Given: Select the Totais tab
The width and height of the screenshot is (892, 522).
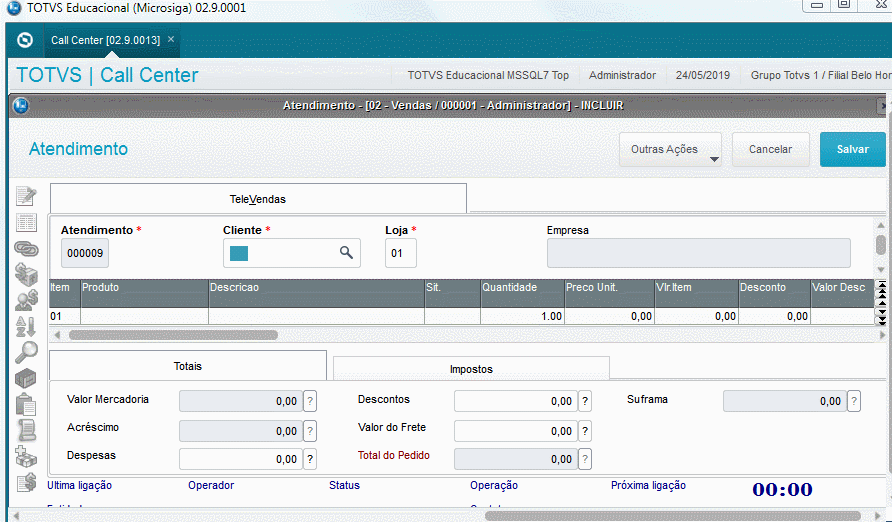Looking at the screenshot, I should tap(188, 366).
